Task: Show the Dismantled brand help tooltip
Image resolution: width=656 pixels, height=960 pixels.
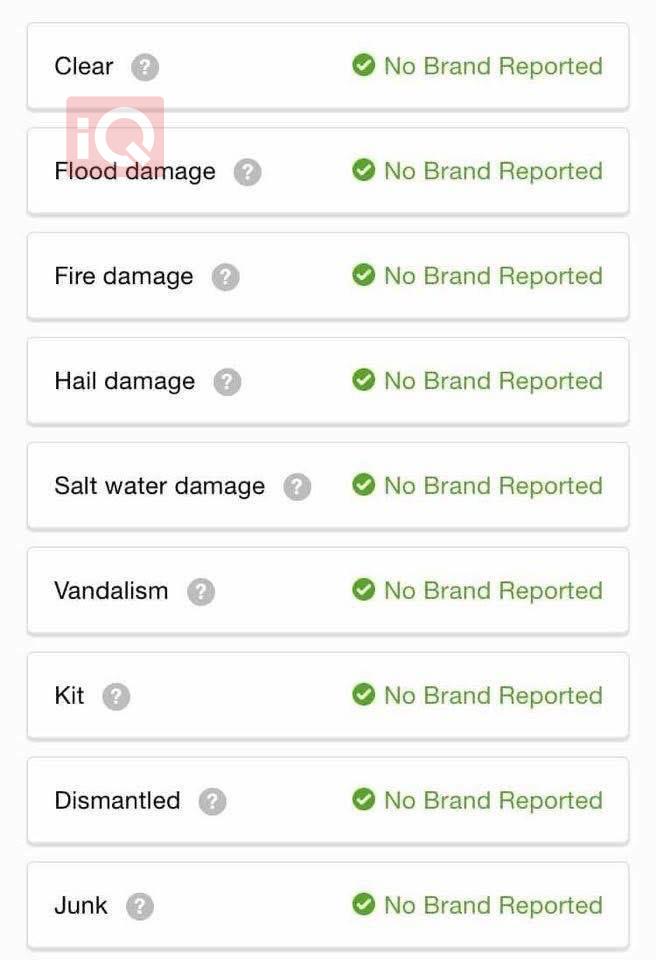Action: coord(212,802)
